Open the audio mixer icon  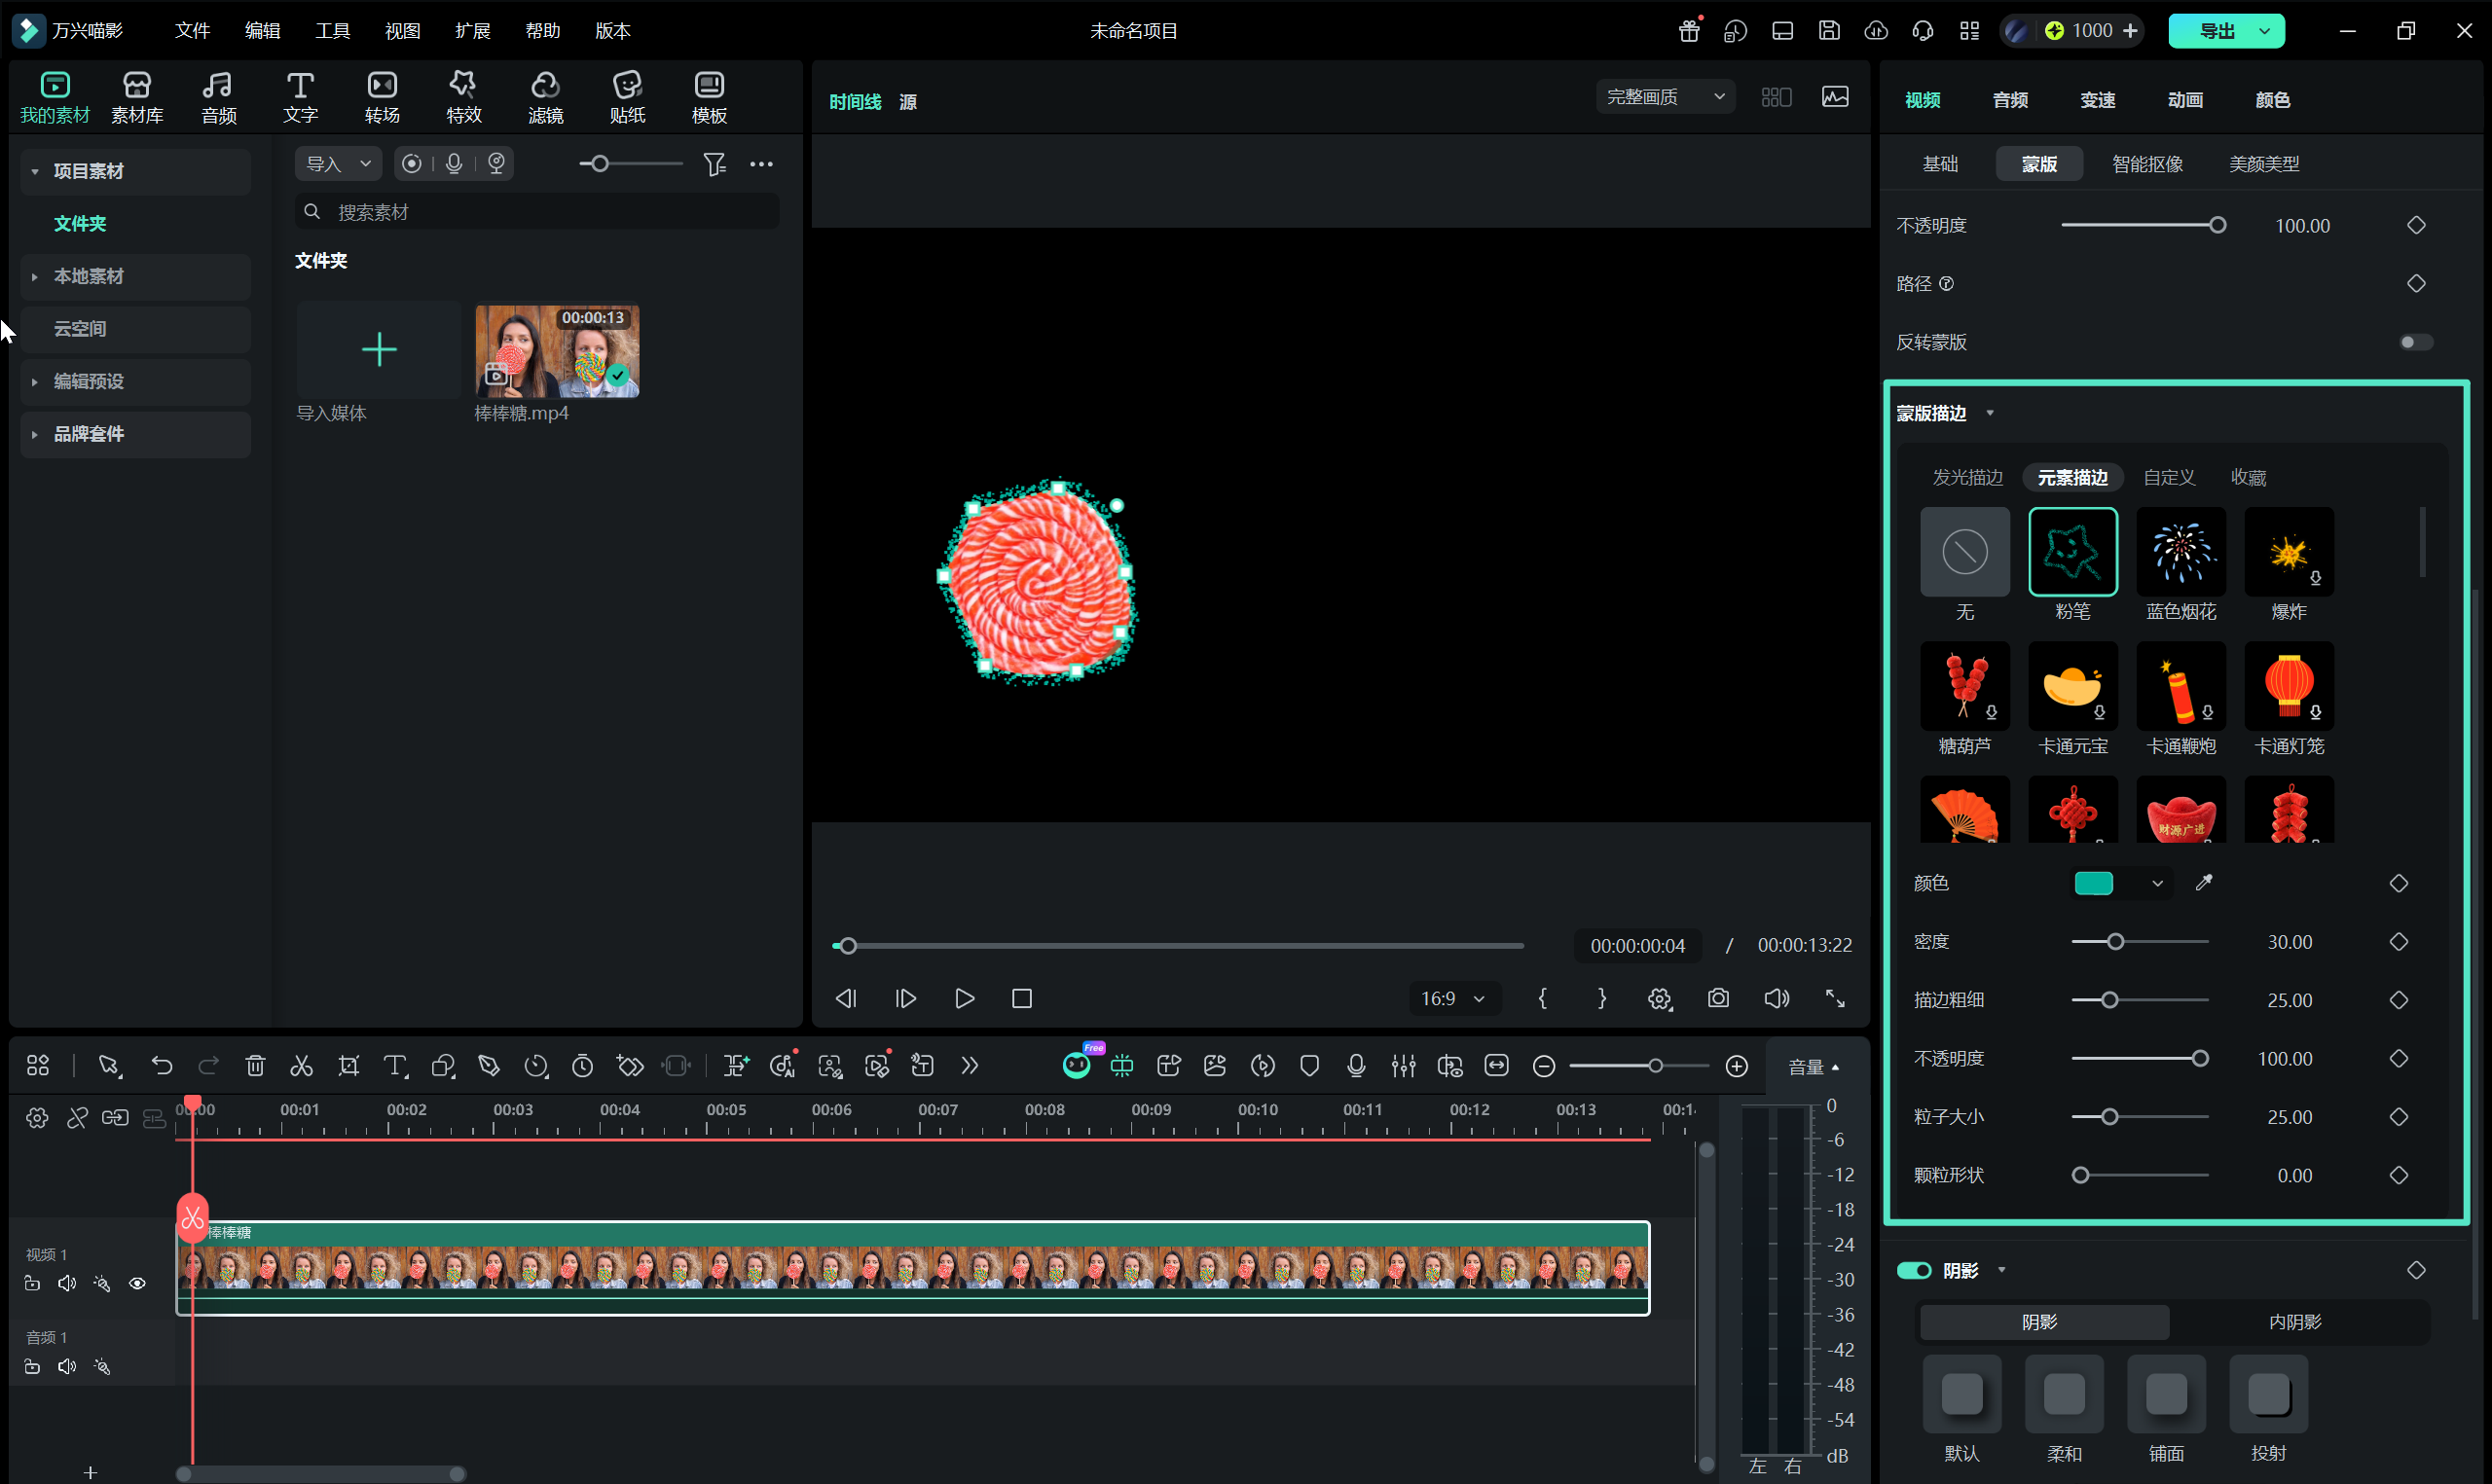(x=1403, y=1066)
